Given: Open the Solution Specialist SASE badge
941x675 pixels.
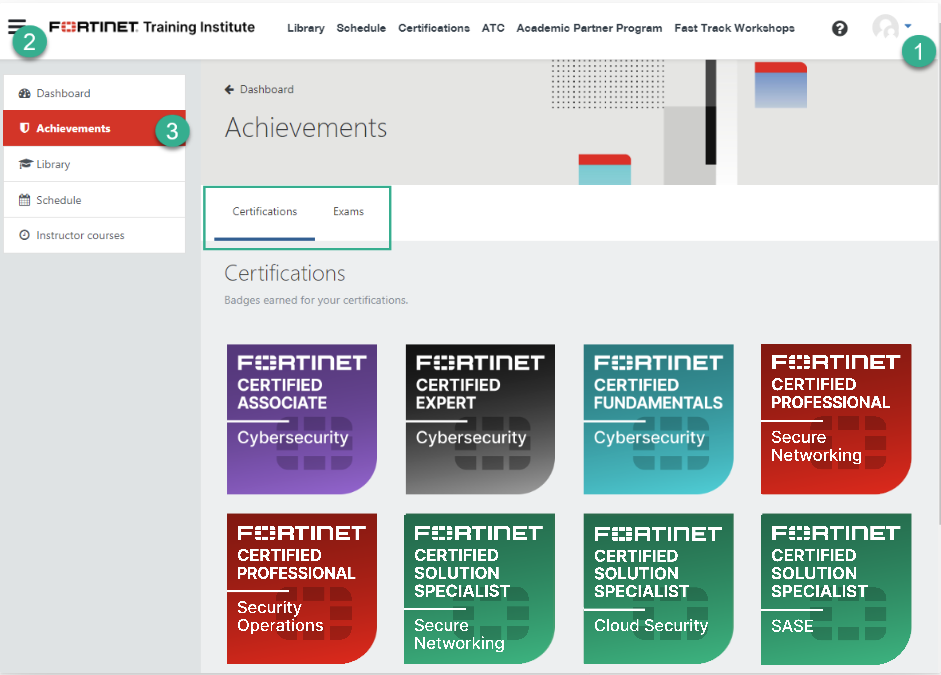Looking at the screenshot, I should (x=836, y=589).
